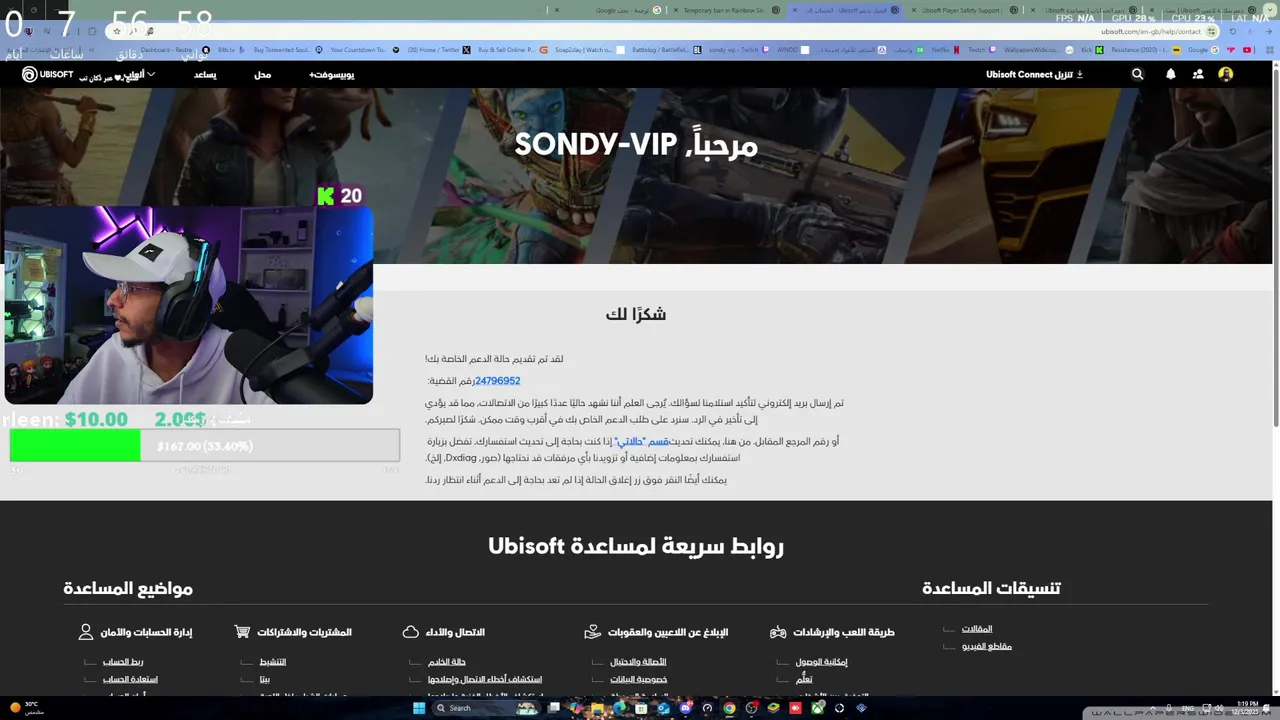Click the Ubisoft logo in site header
This screenshot has width=1280, height=720.
pyautogui.click(x=48, y=74)
